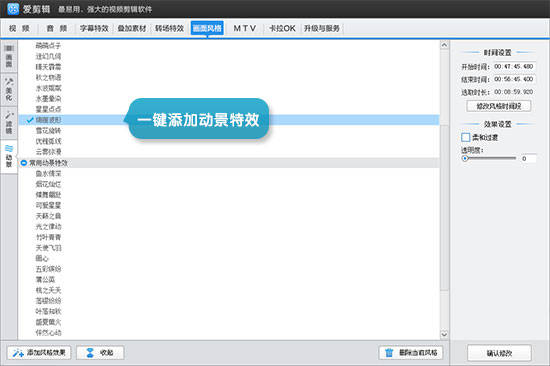This screenshot has width=550, height=366.
Task: Switch to the 音频 tab
Action: (57, 28)
